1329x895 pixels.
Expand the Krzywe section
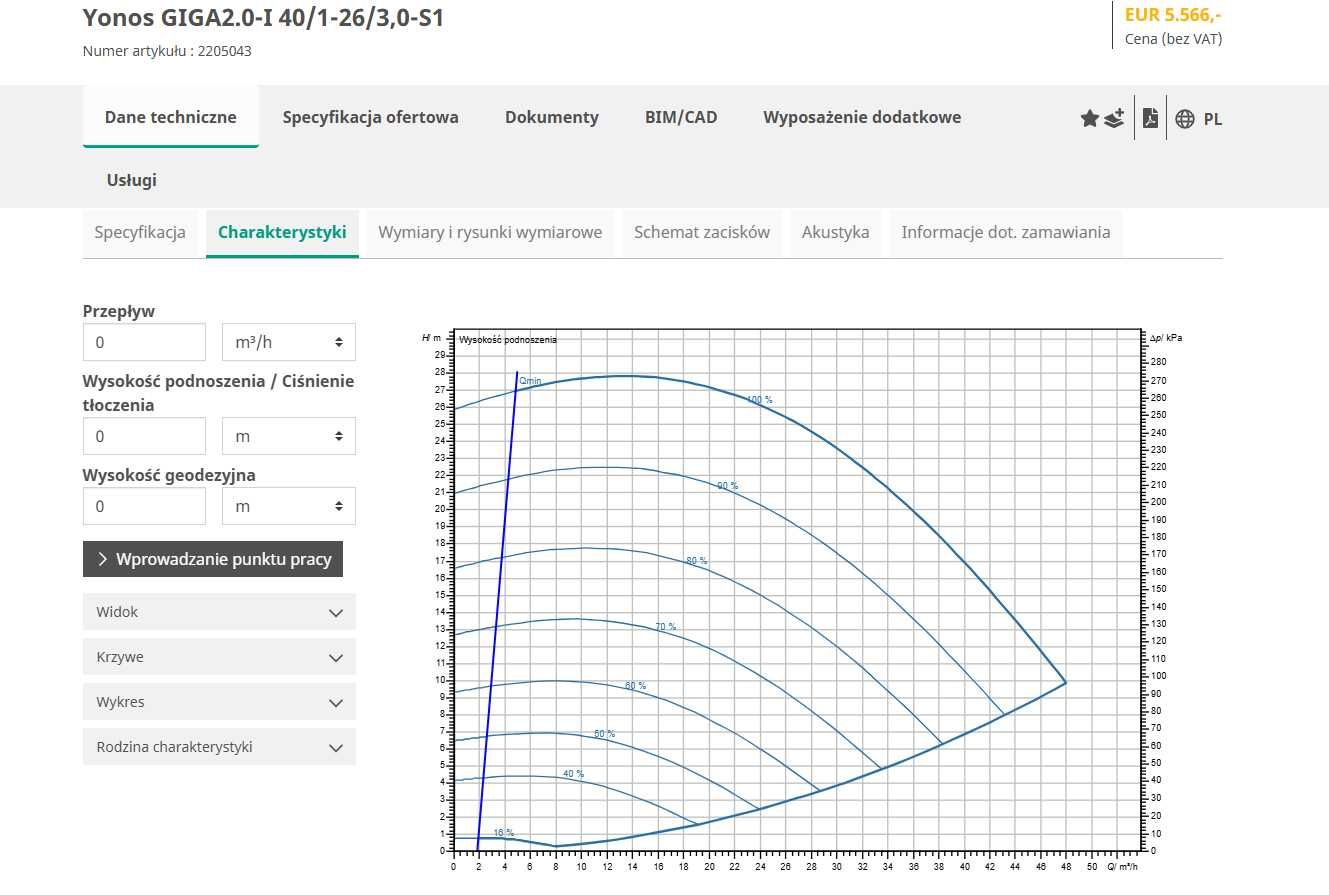[219, 657]
